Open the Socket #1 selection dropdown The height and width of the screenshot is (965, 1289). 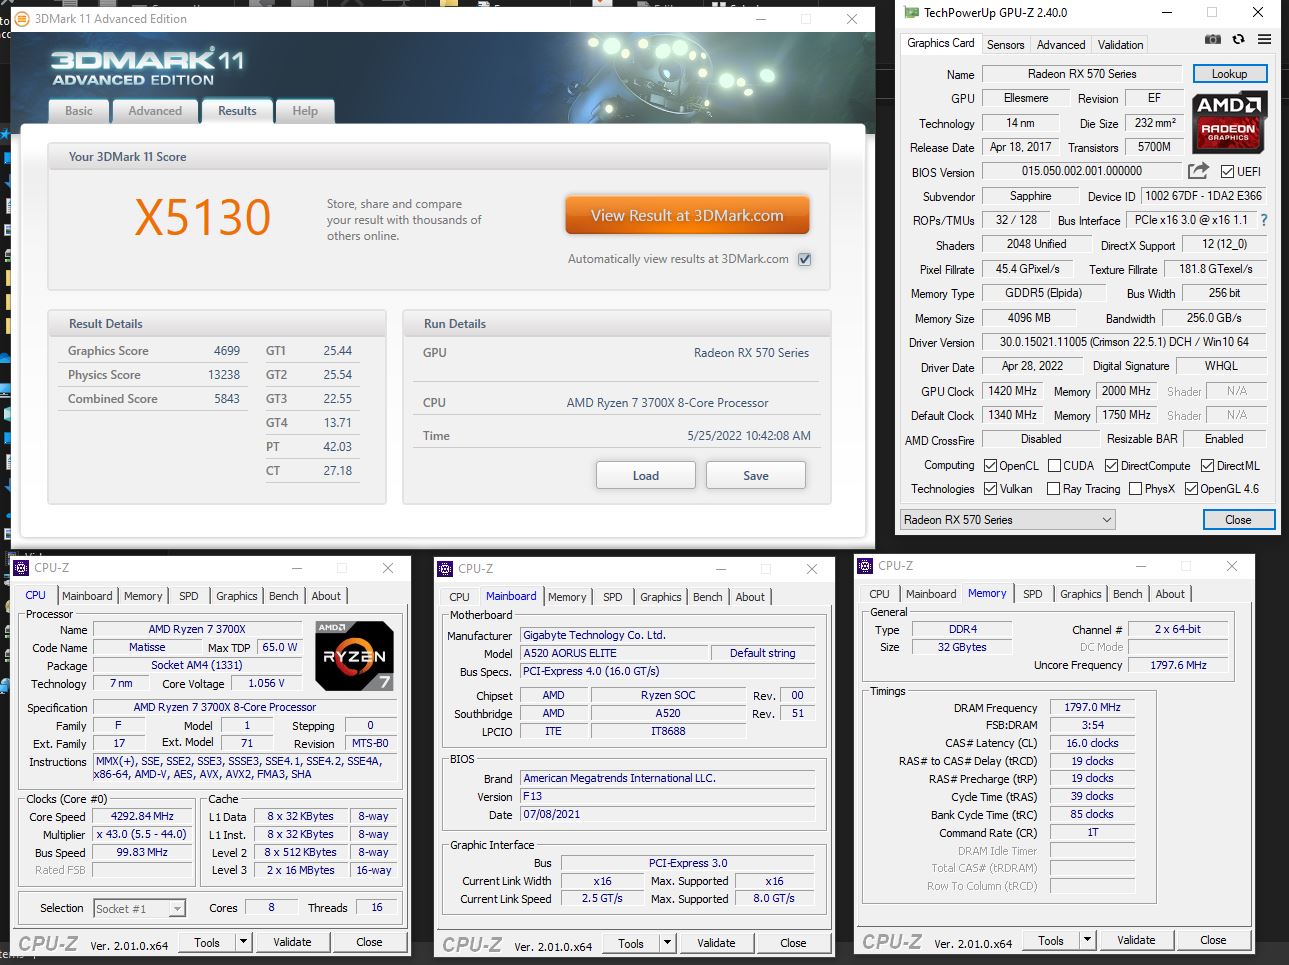point(140,908)
